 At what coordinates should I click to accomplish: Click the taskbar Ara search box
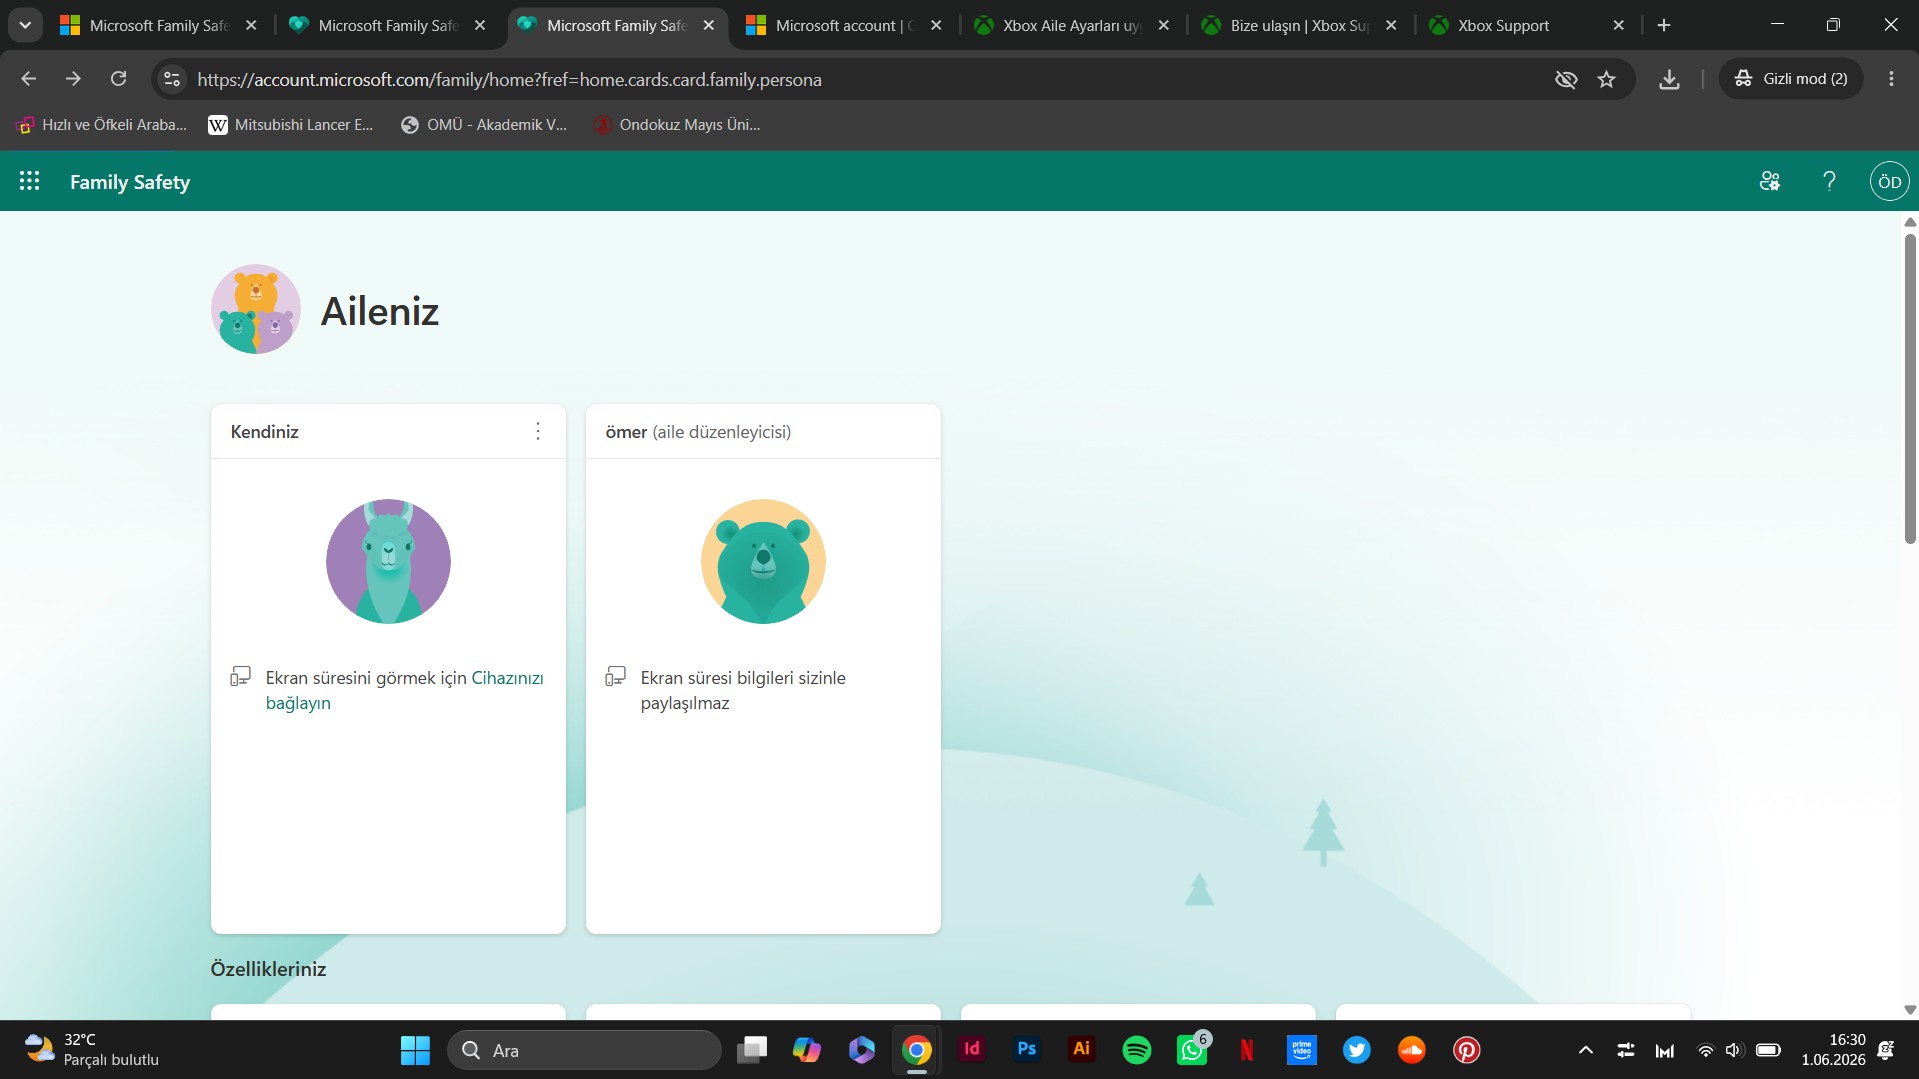point(584,1050)
